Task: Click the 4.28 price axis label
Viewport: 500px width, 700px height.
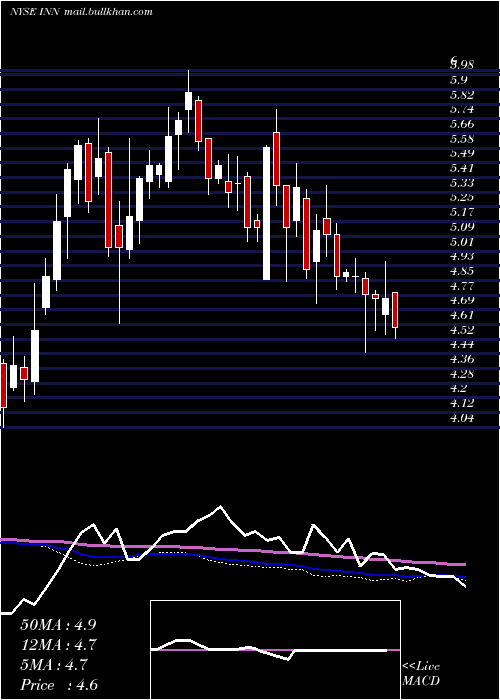Action: point(462,373)
